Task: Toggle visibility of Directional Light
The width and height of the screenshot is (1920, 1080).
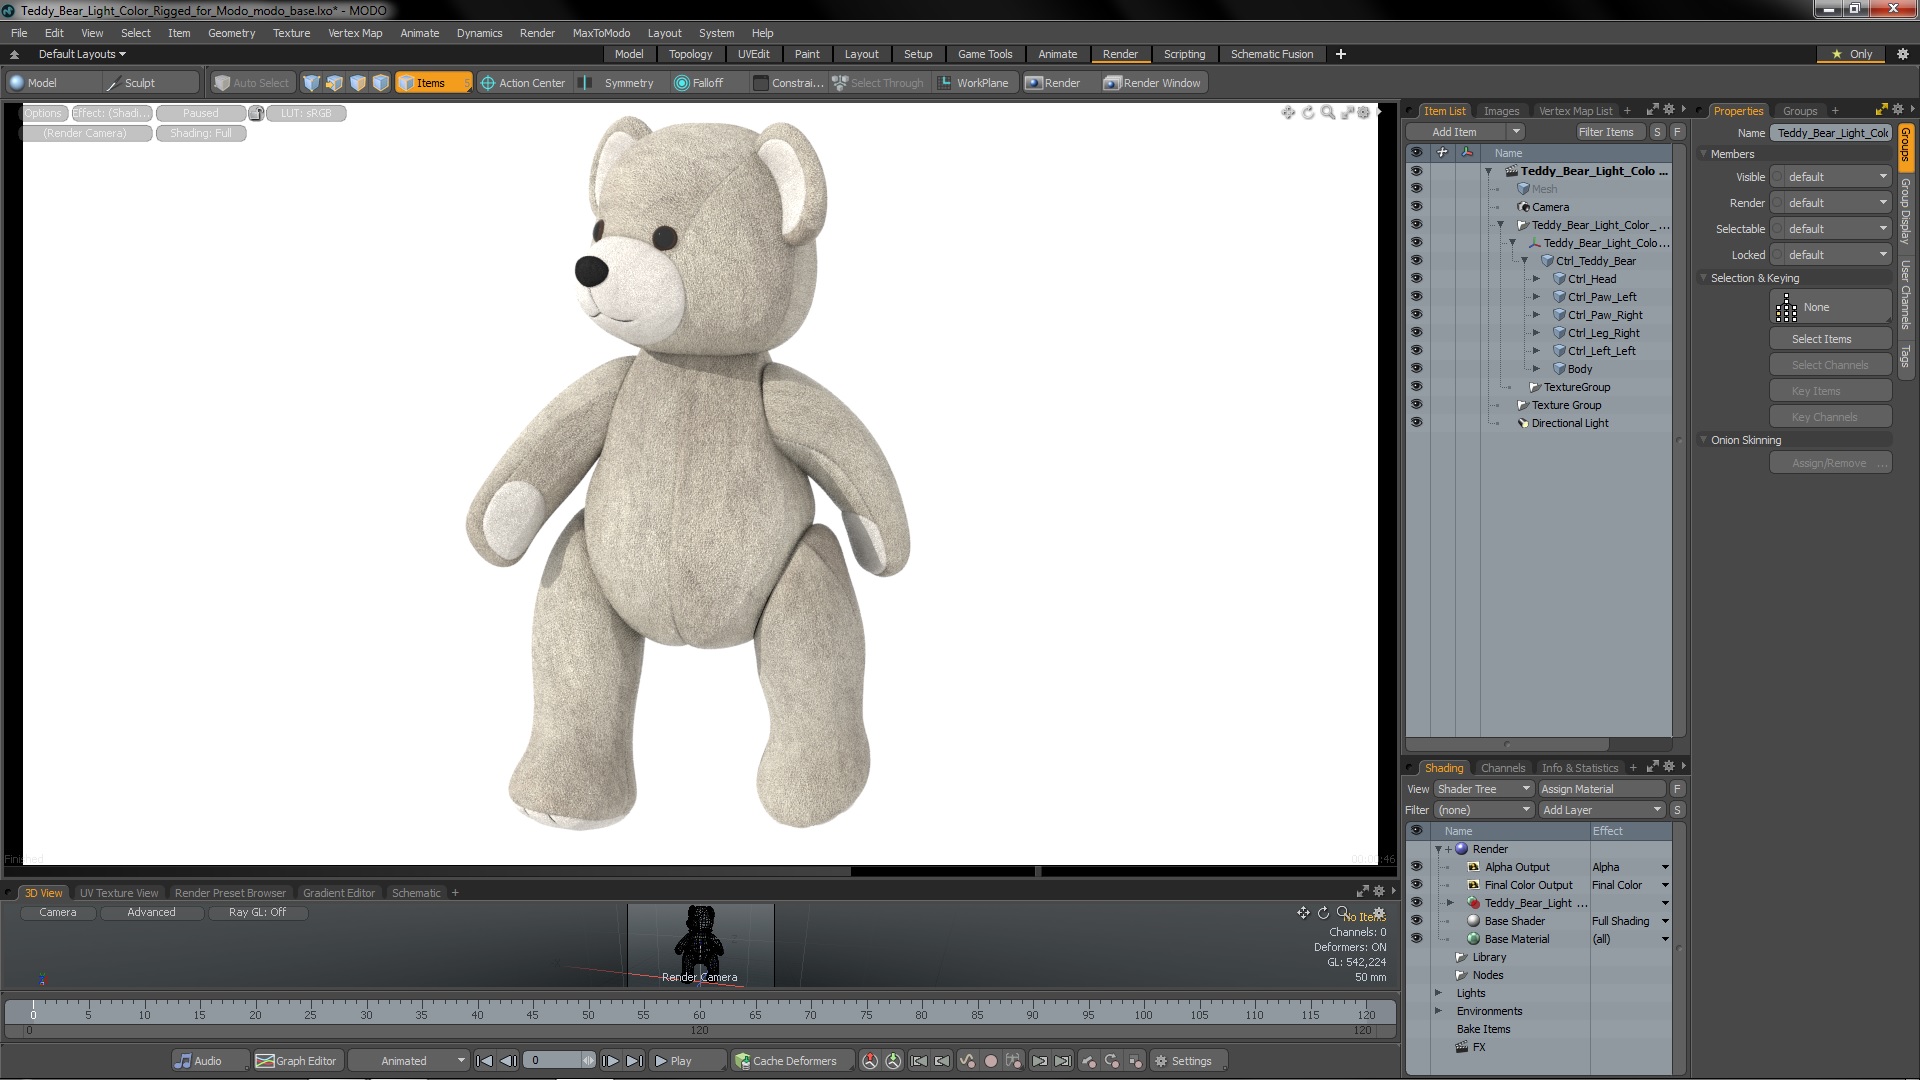Action: tap(1416, 423)
